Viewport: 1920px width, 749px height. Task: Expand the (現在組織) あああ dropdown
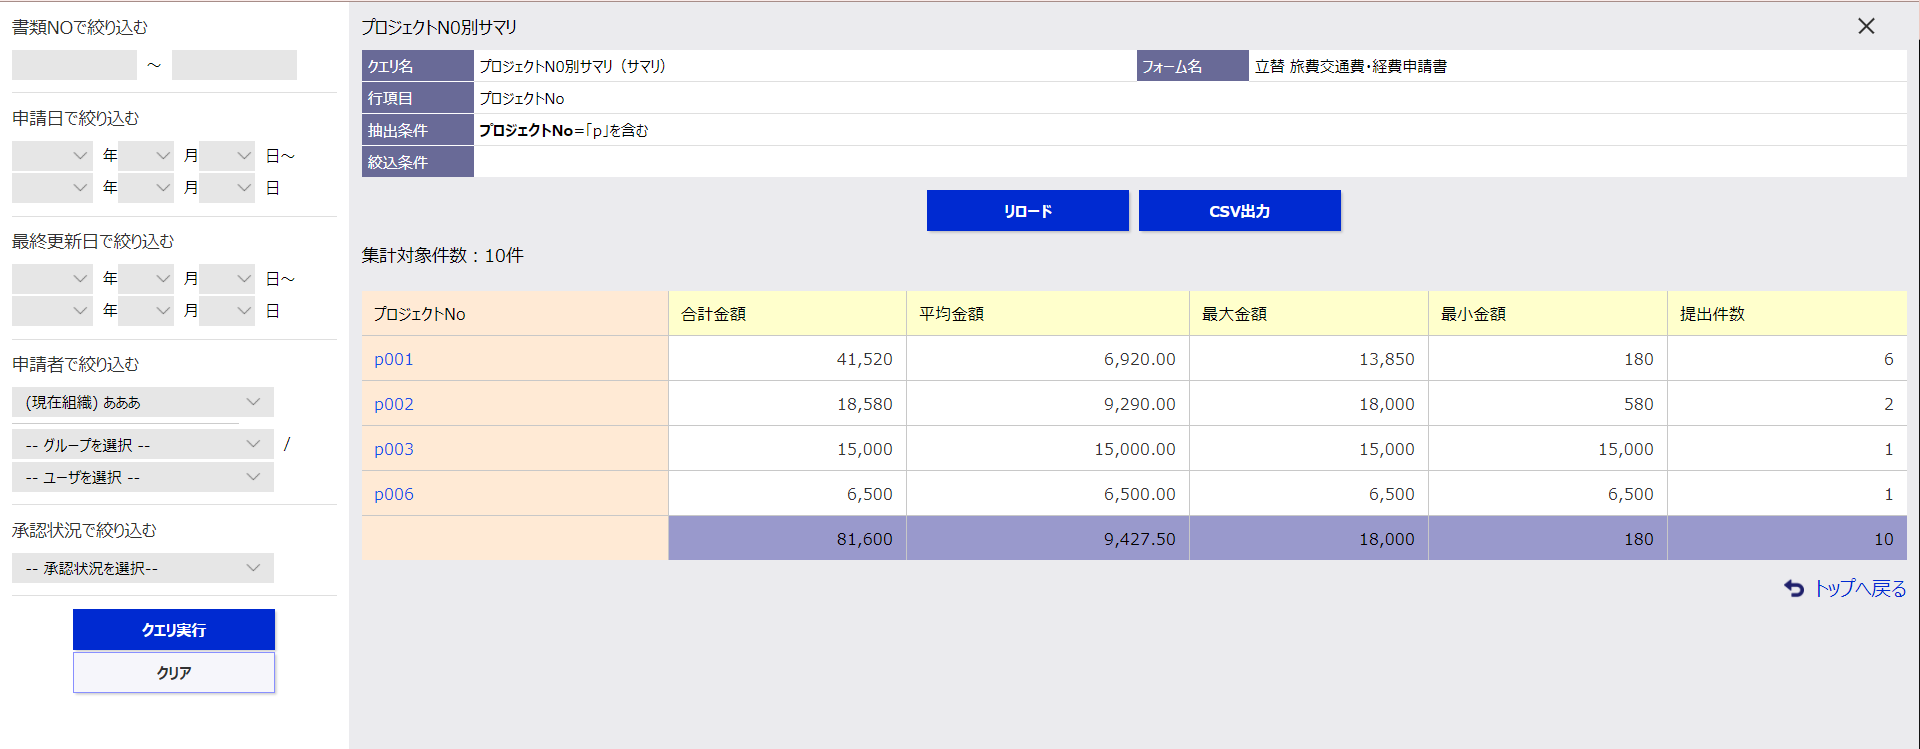(x=143, y=402)
